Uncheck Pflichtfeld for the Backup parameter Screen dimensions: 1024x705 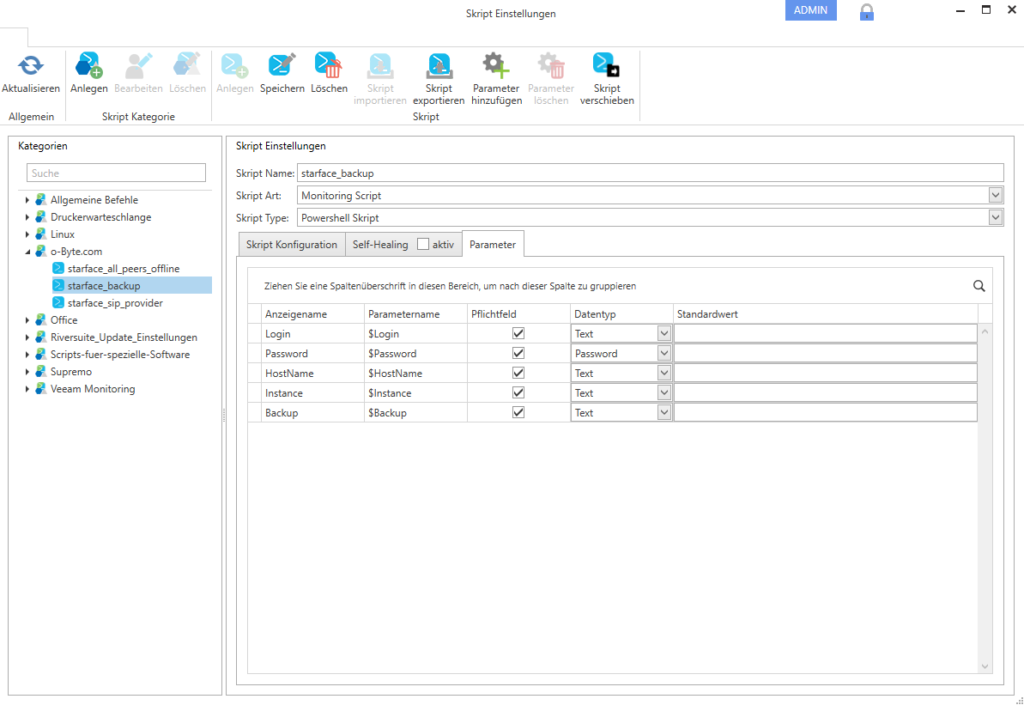click(x=518, y=412)
